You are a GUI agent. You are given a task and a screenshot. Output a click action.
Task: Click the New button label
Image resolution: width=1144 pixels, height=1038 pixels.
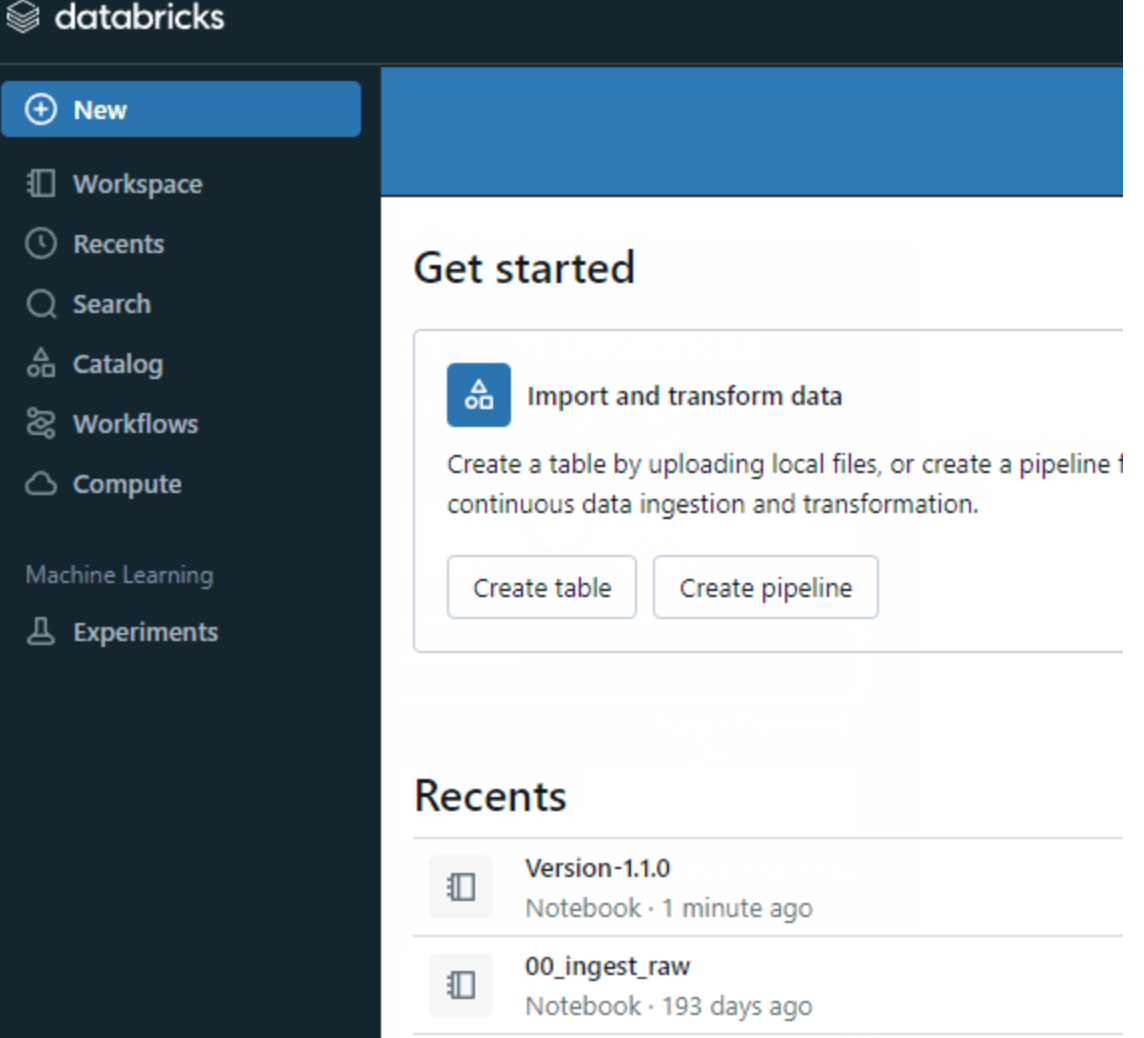pos(100,110)
